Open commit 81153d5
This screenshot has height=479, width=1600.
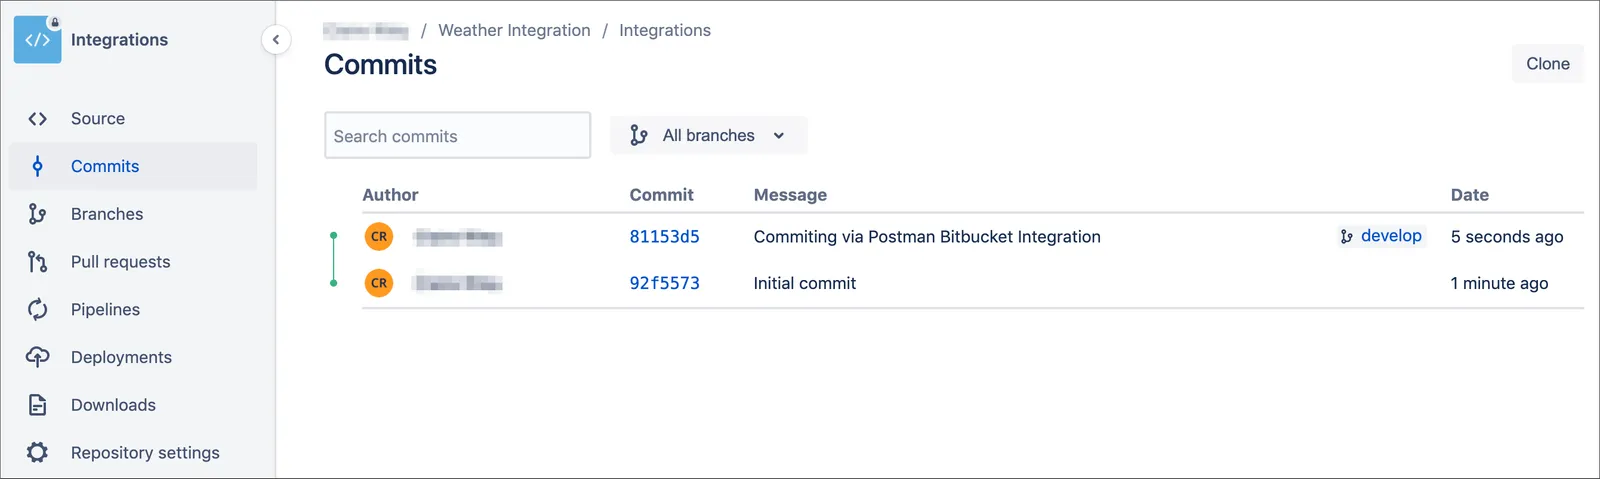664,237
